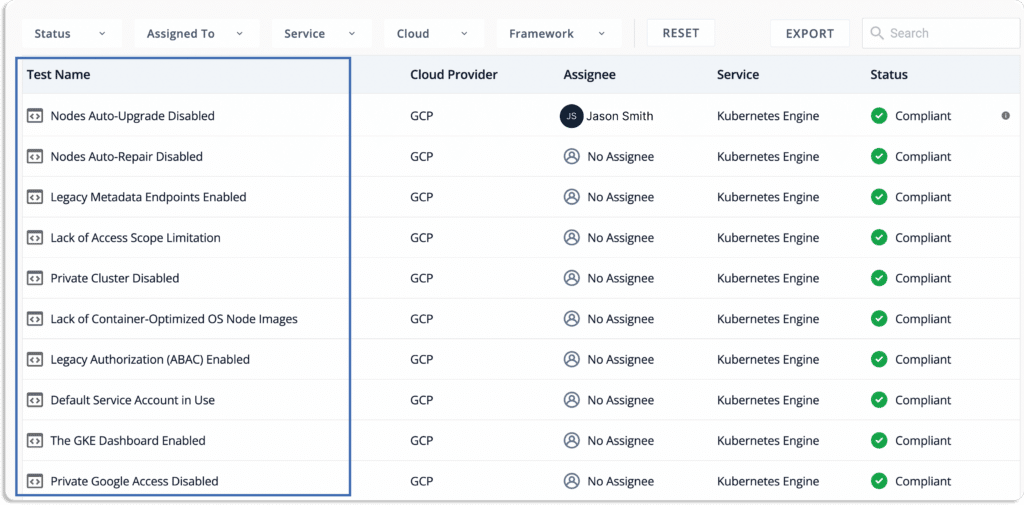The width and height of the screenshot is (1024, 505).
Task: Click code icon beside The GKE Dashboard Enabled
Action: [34, 440]
